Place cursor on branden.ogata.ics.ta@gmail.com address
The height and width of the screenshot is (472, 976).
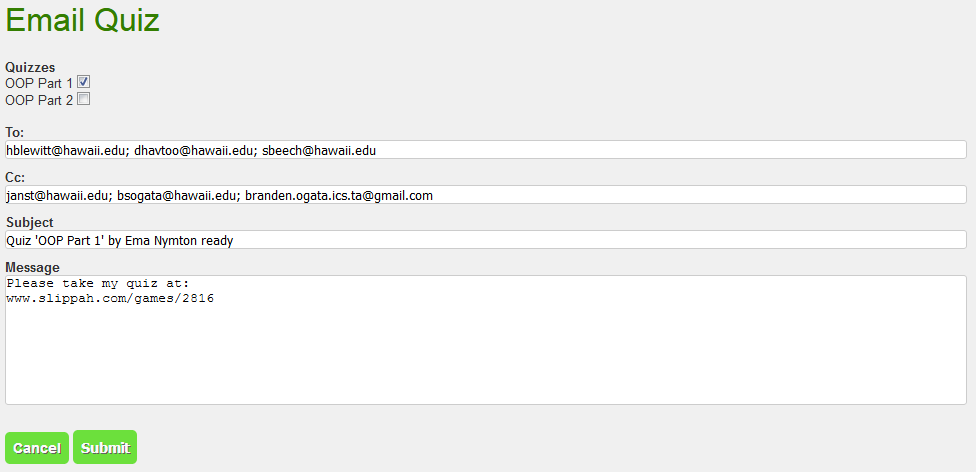pyautogui.click(x=339, y=195)
